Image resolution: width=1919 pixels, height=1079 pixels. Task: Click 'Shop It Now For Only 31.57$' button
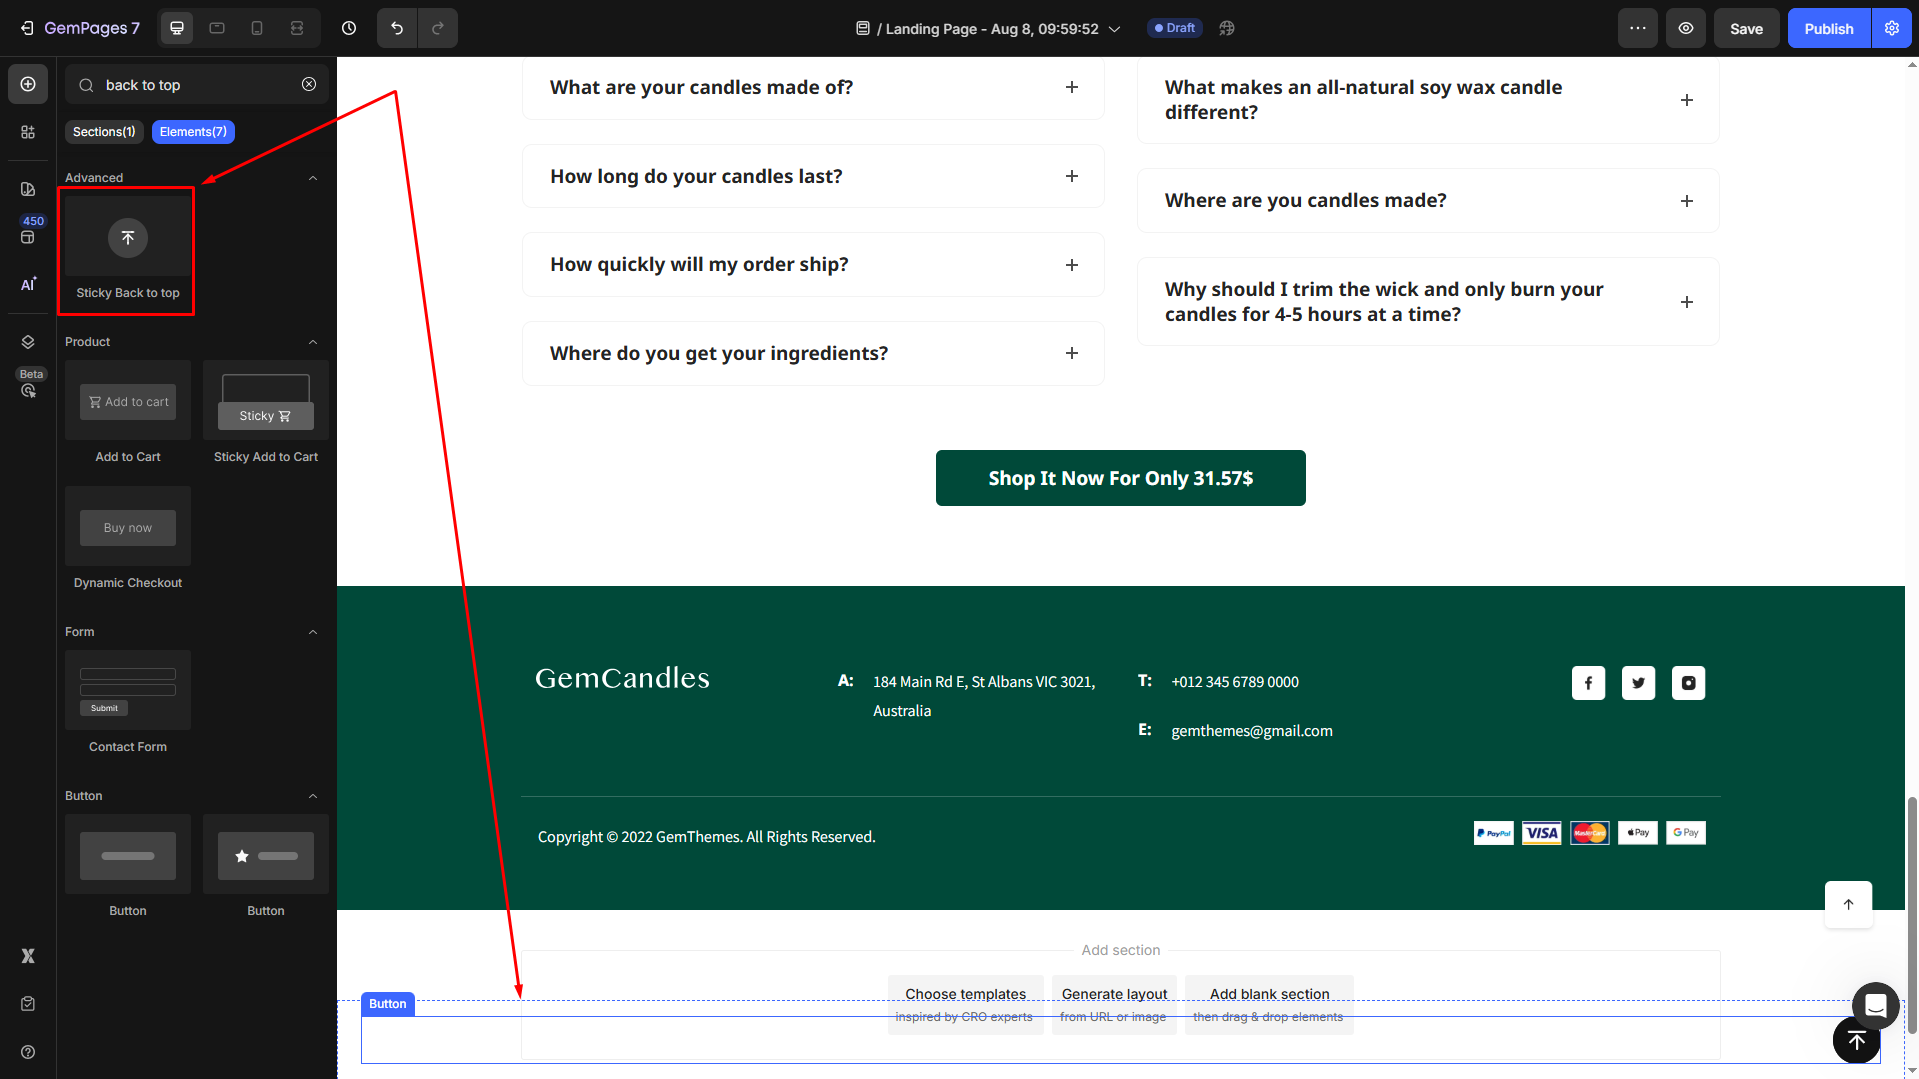coord(1120,478)
